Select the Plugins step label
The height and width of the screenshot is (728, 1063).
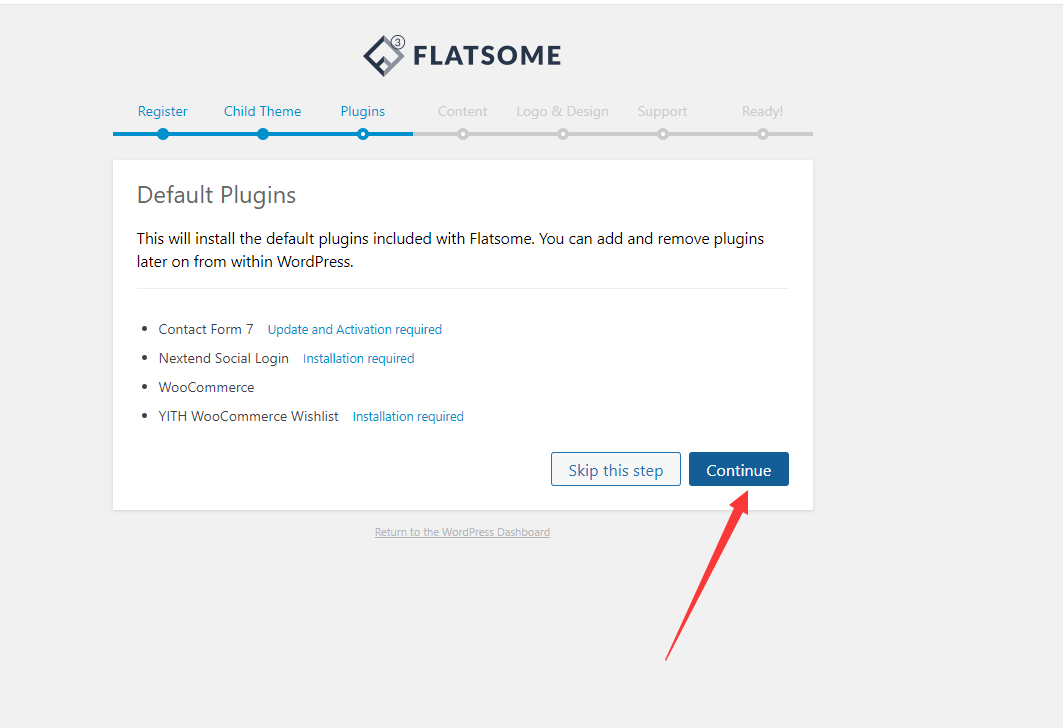tap(363, 111)
